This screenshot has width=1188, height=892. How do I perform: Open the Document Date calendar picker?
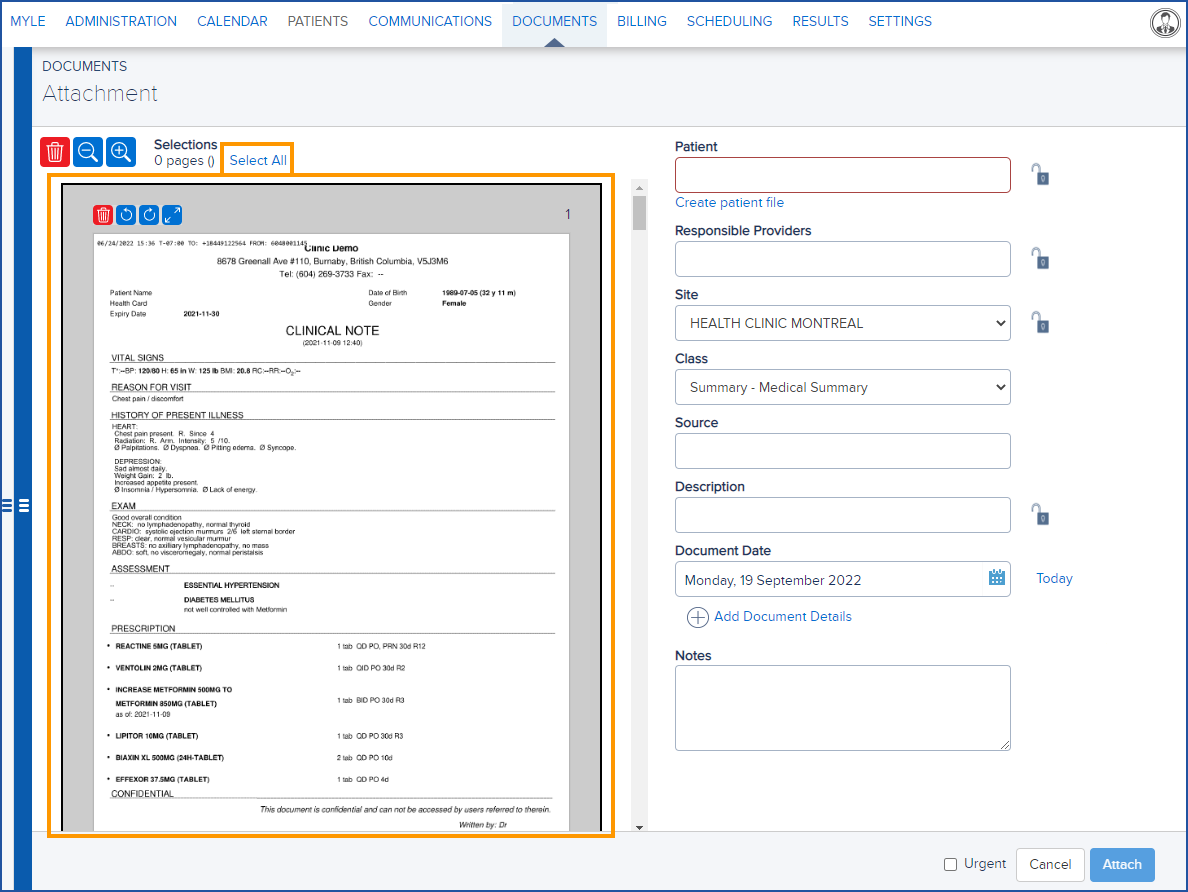pos(996,578)
